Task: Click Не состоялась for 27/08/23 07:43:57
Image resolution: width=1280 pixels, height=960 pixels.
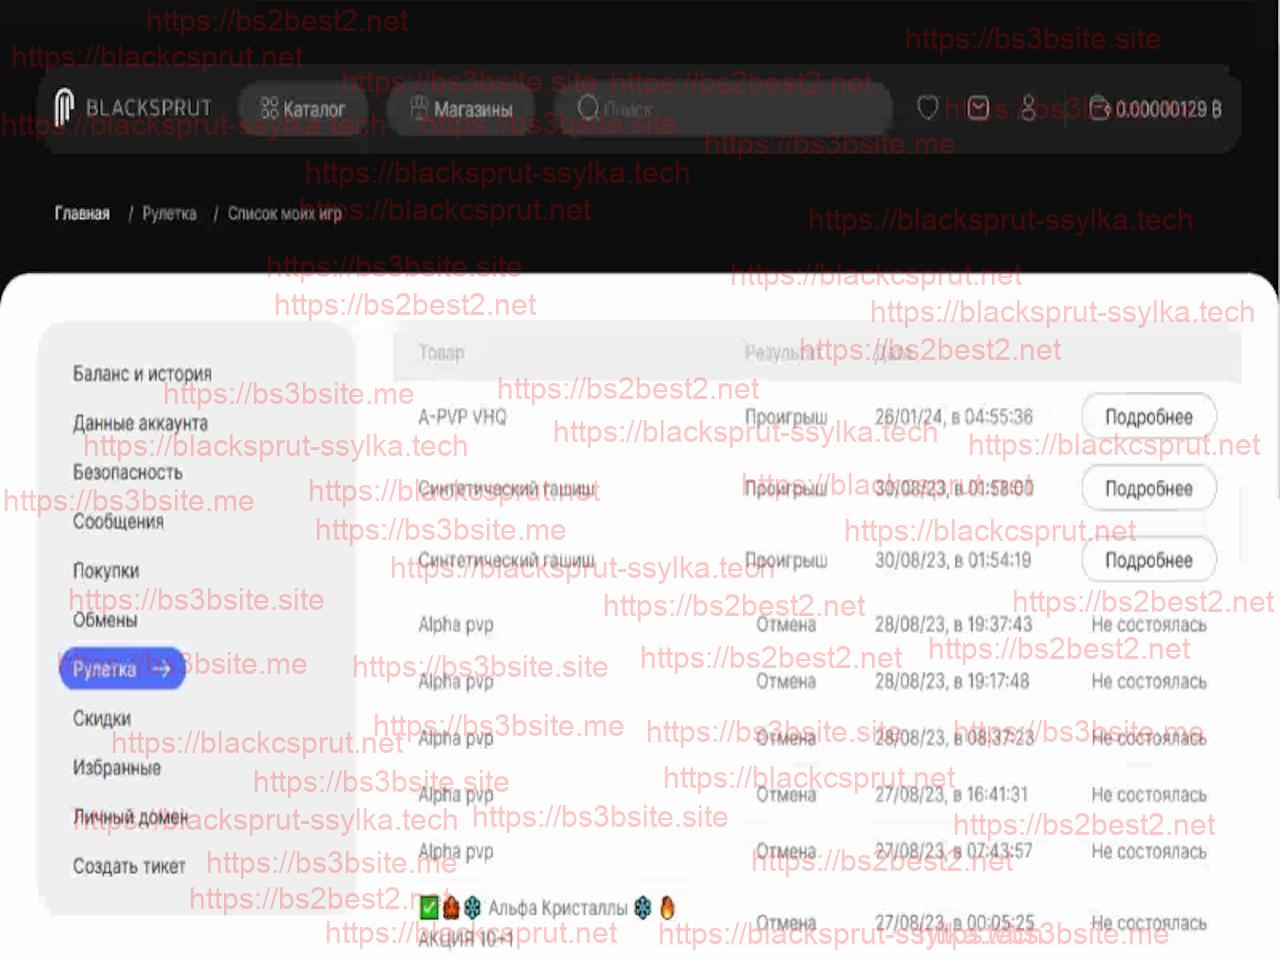Action: [1149, 851]
